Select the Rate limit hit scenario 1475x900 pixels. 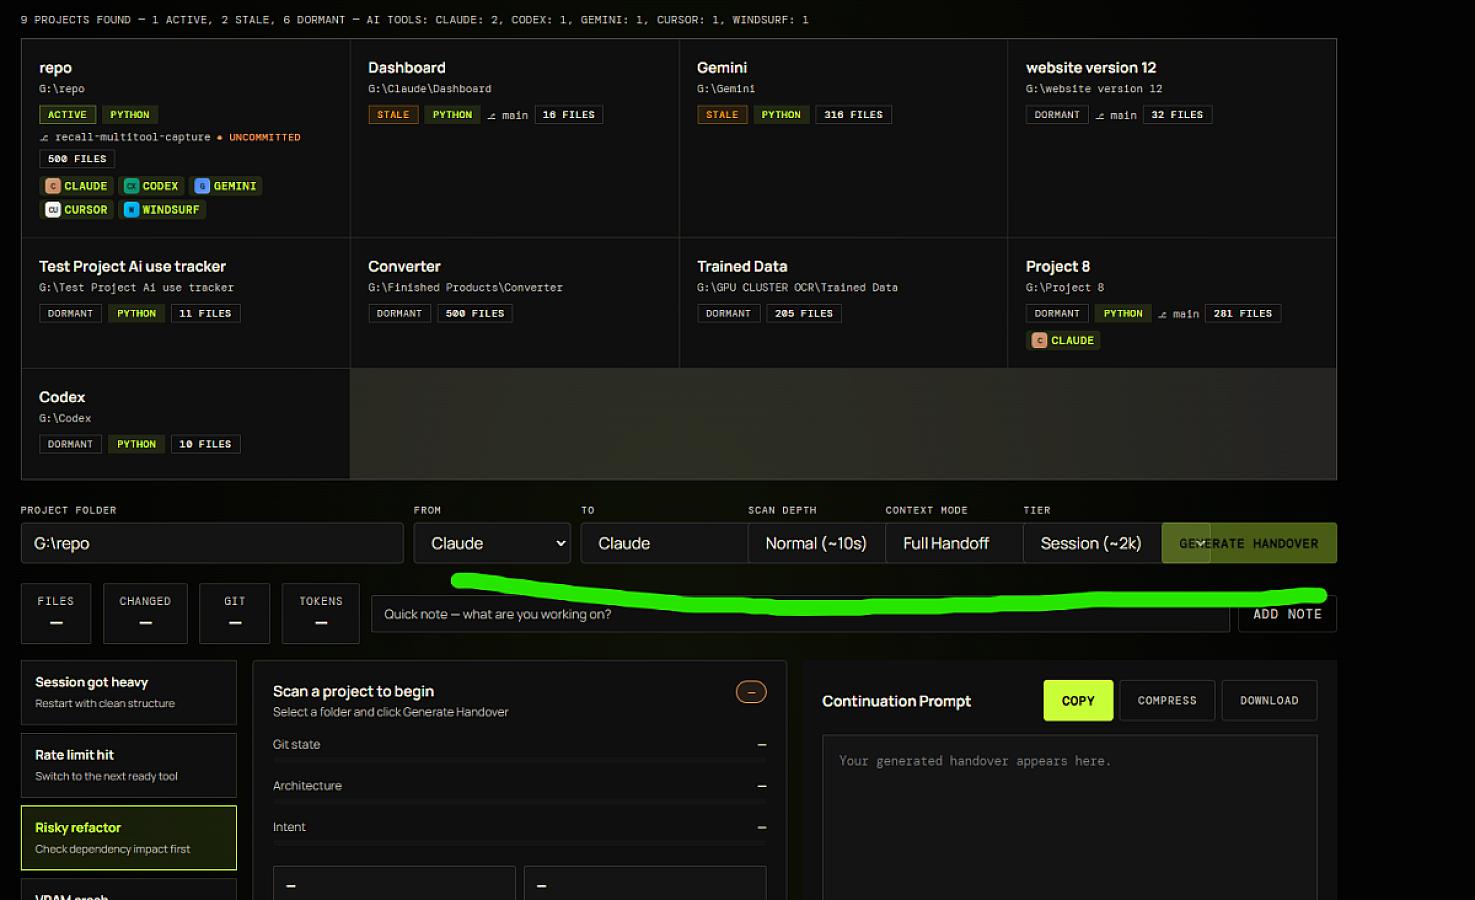tap(129, 765)
